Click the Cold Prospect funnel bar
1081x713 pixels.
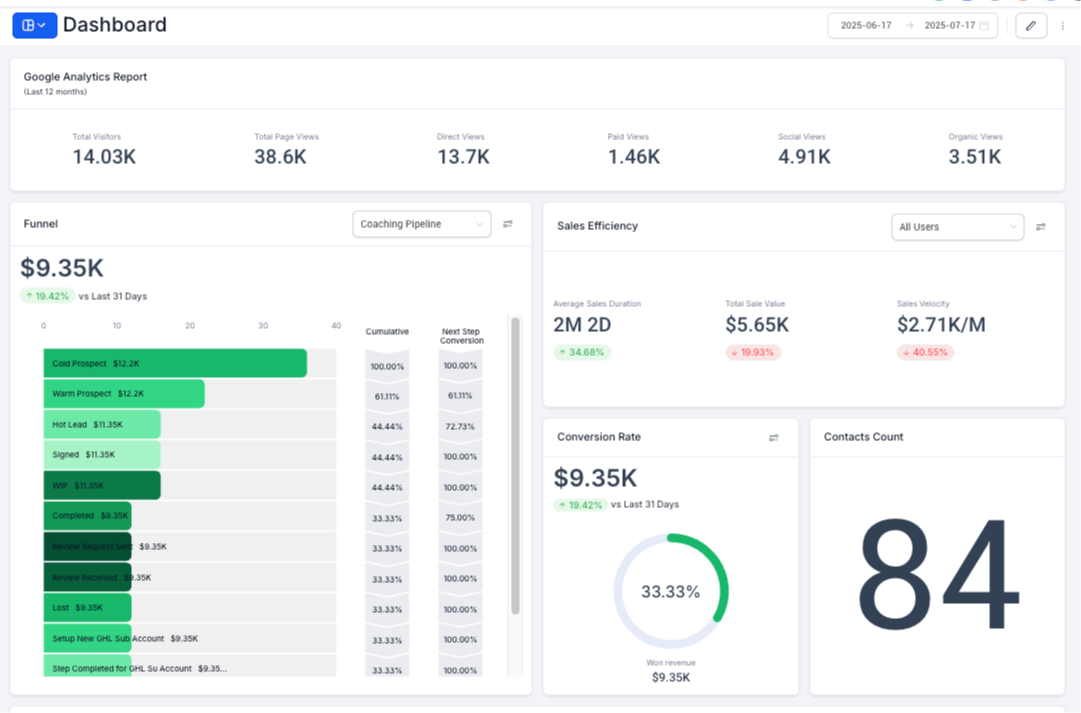pyautogui.click(x=174, y=364)
